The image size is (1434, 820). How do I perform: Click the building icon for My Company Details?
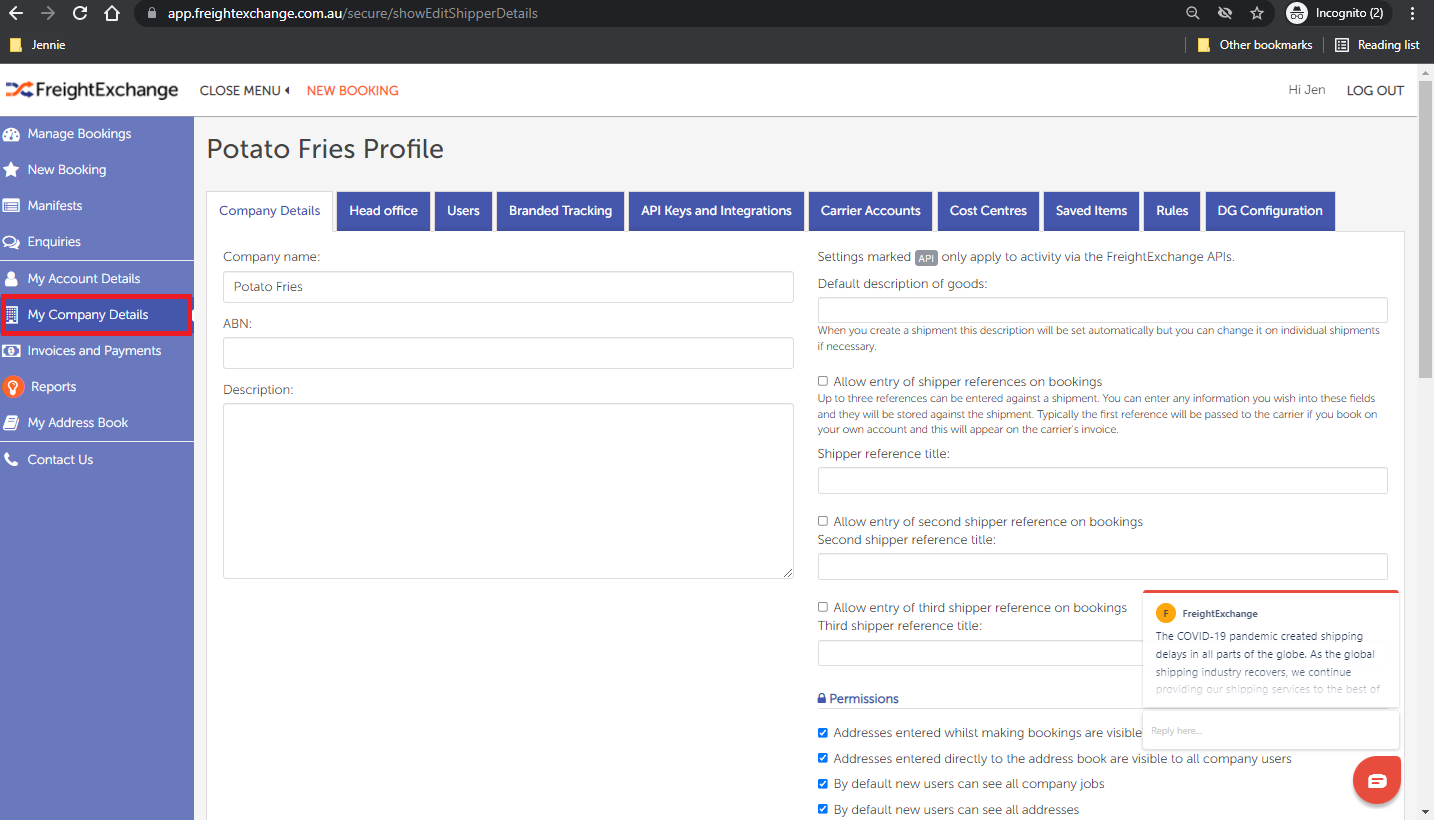[x=12, y=315]
